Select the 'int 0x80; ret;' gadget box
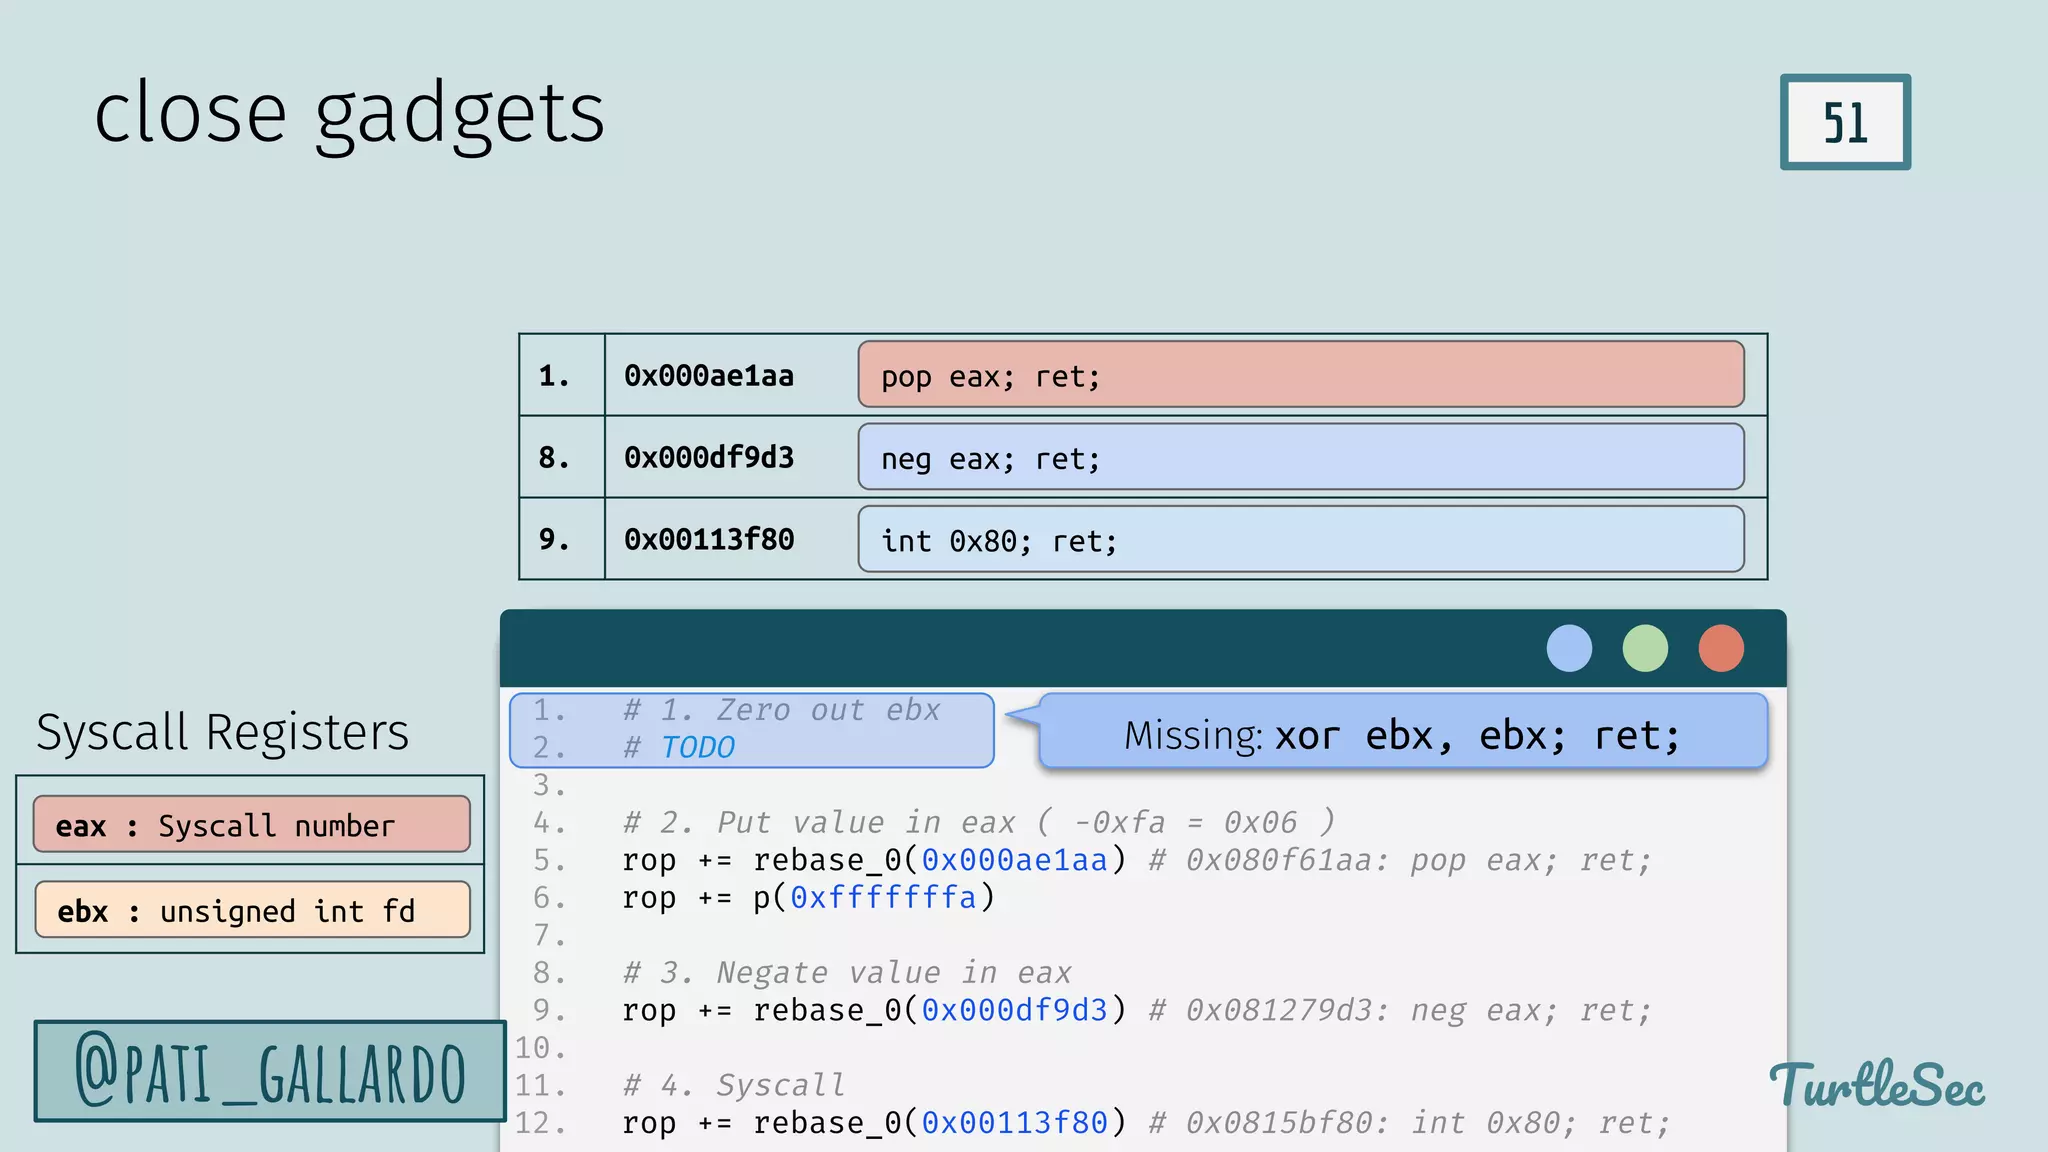The height and width of the screenshot is (1152, 2048). 1300,539
